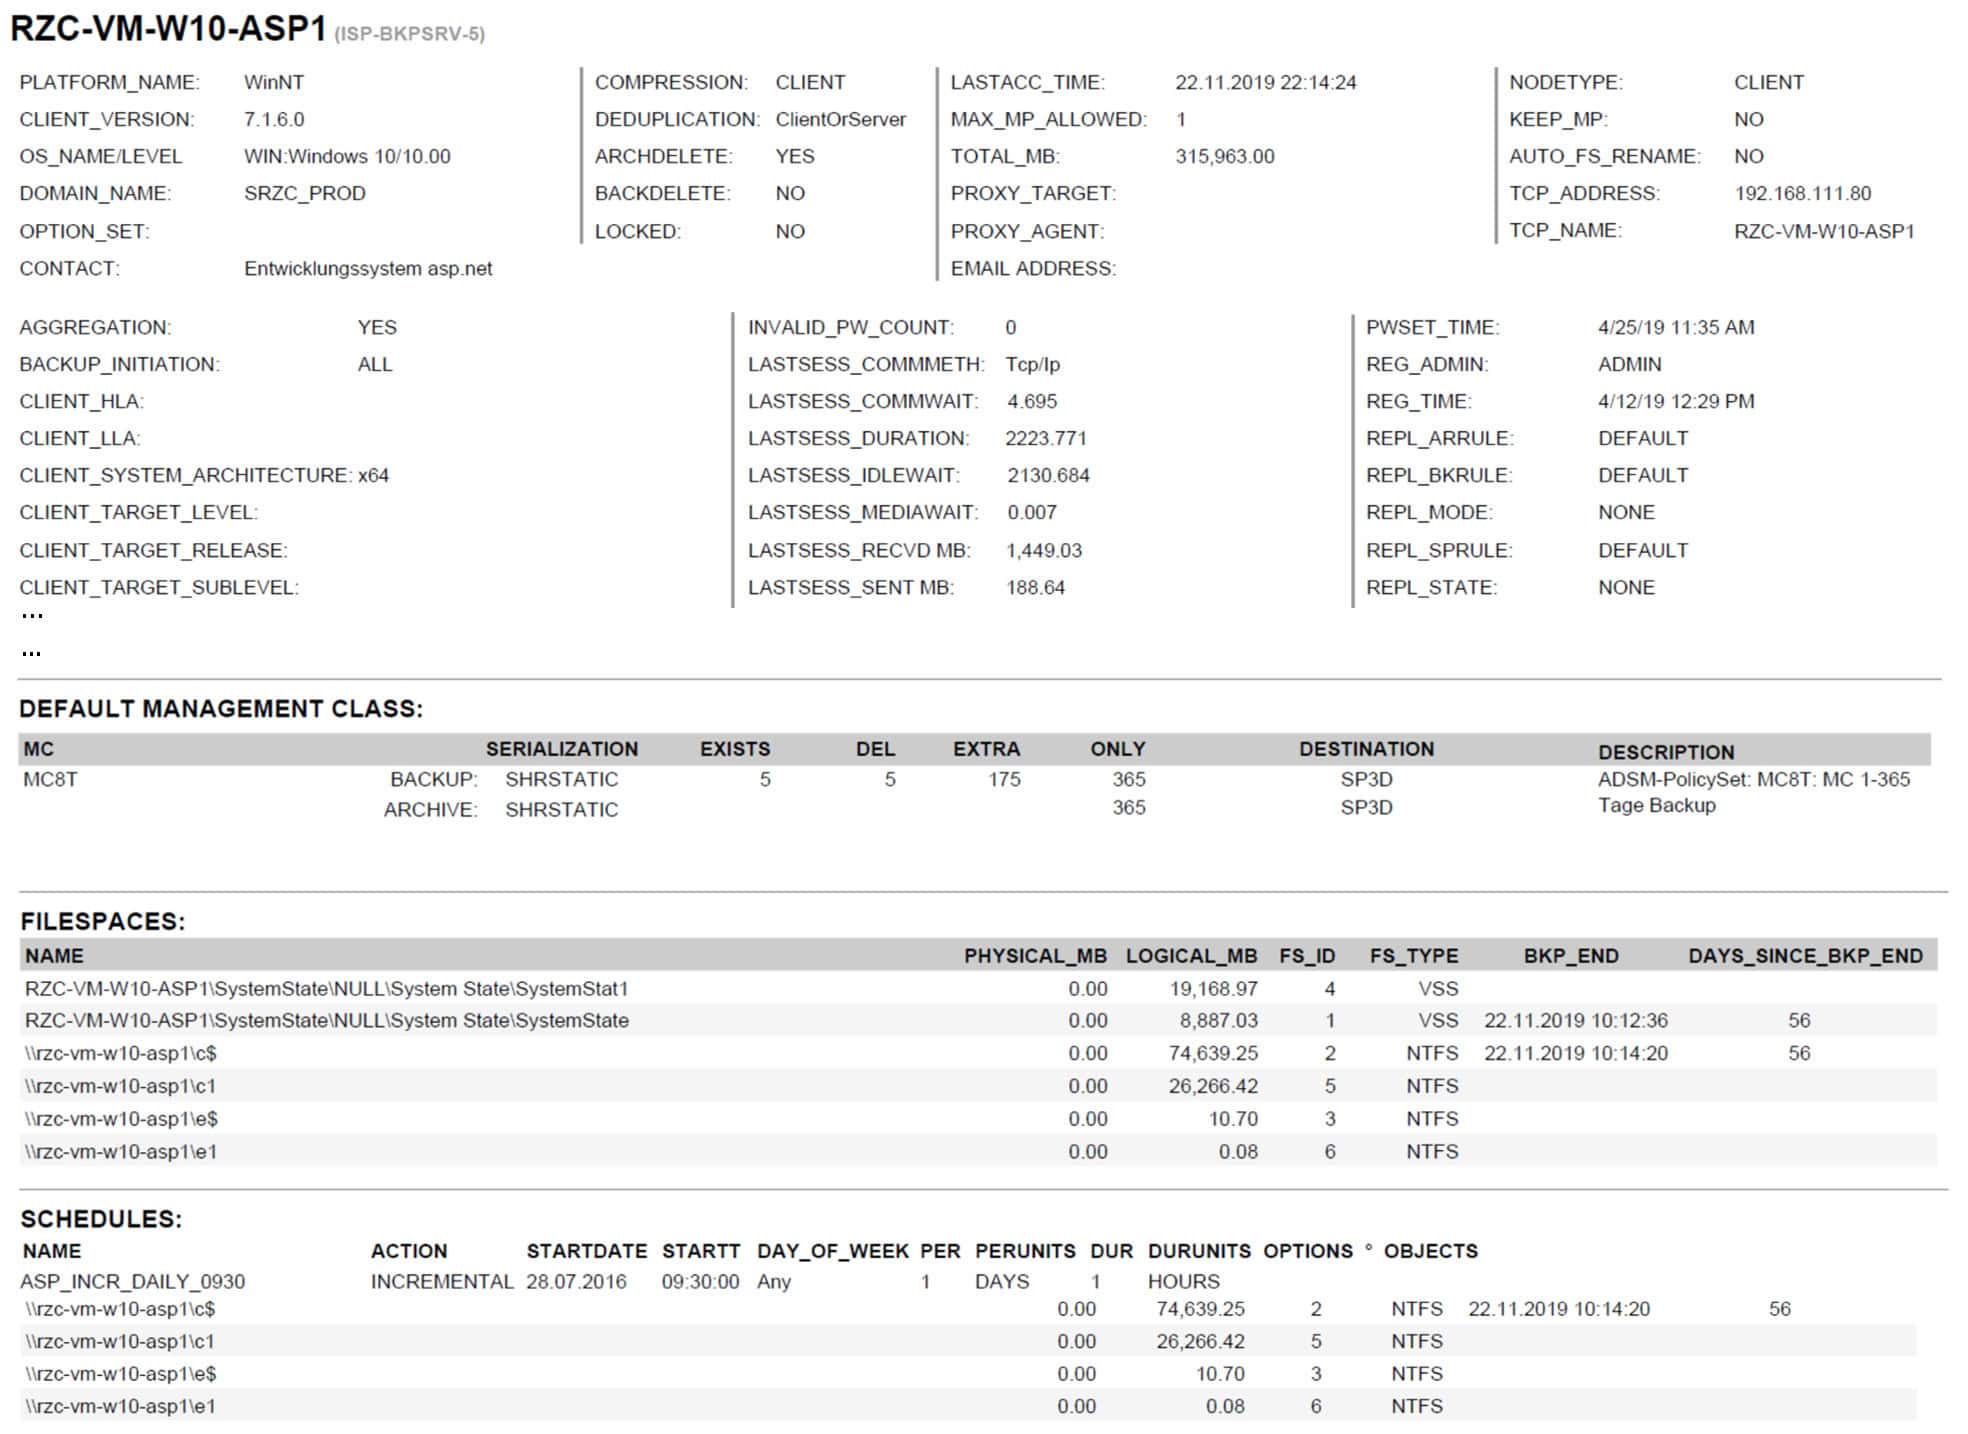Select filespace \\rzc-vm-w10-asp1\e1 in the Filespaces table
The height and width of the screenshot is (1434, 1968).
click(121, 1152)
